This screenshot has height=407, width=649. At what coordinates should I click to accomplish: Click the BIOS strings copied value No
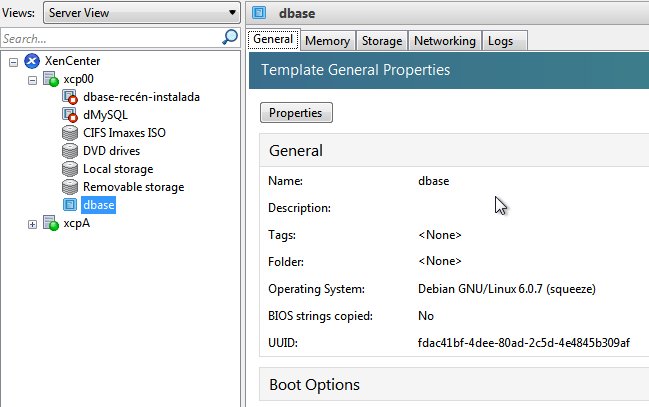(426, 316)
